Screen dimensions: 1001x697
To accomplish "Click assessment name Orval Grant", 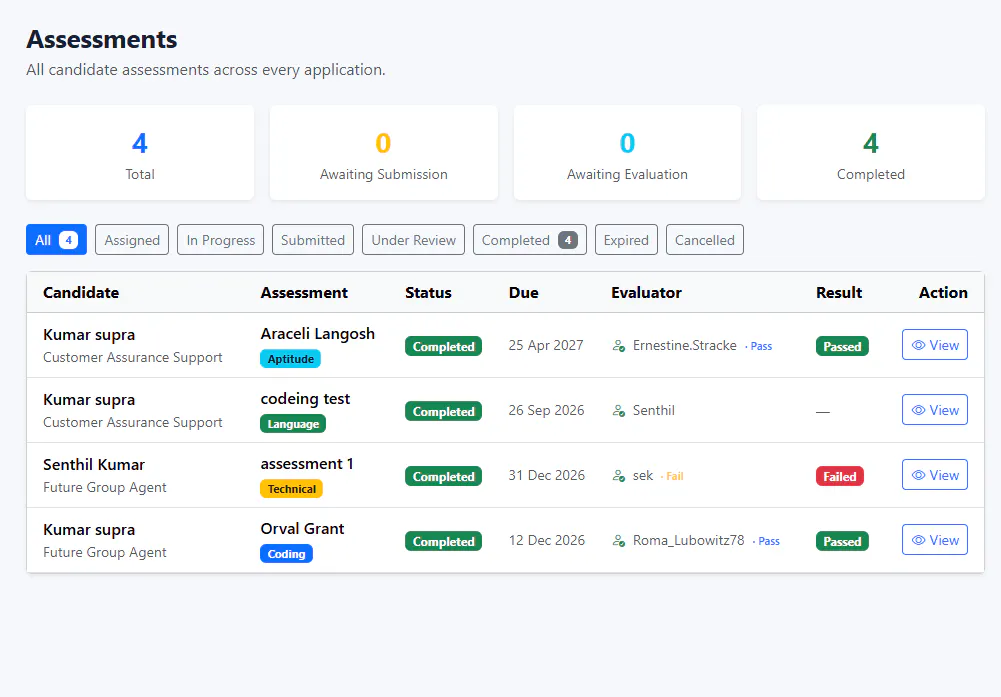I will pyautogui.click(x=302, y=529).
